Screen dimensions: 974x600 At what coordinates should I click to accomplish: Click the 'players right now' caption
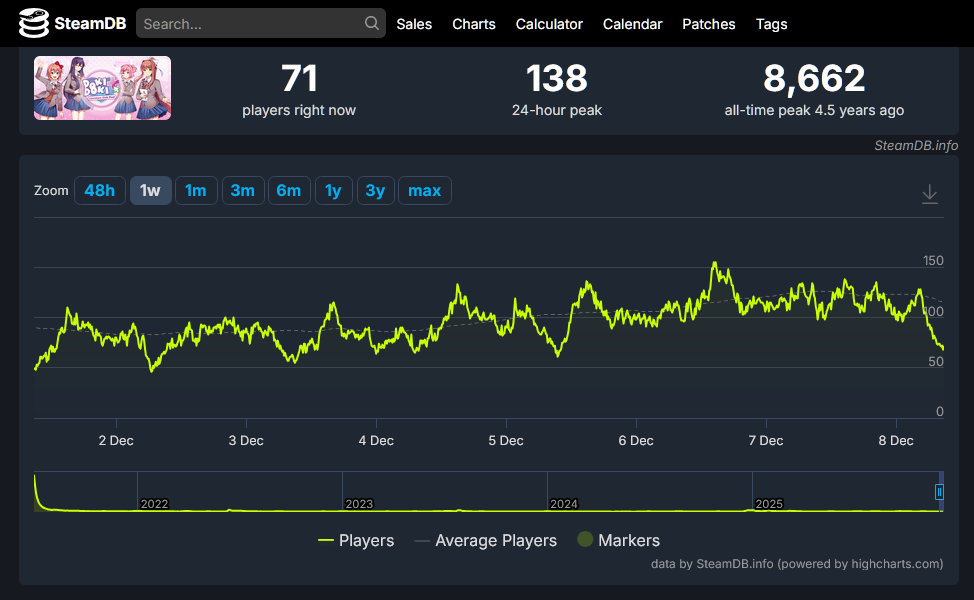[299, 111]
